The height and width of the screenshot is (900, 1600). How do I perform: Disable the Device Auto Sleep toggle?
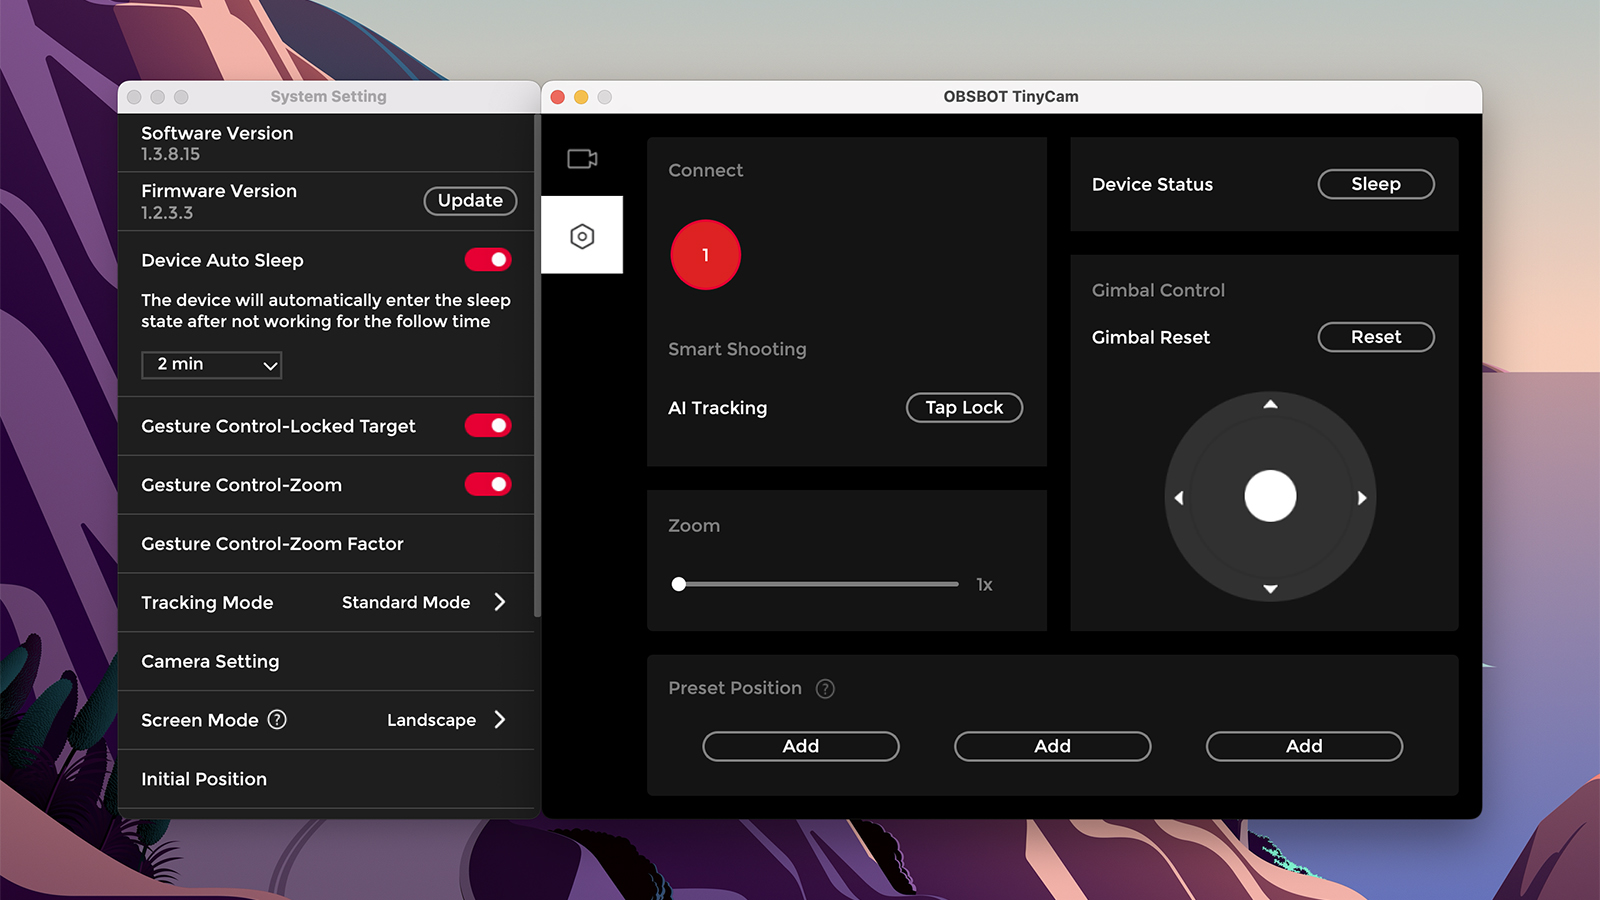point(488,260)
